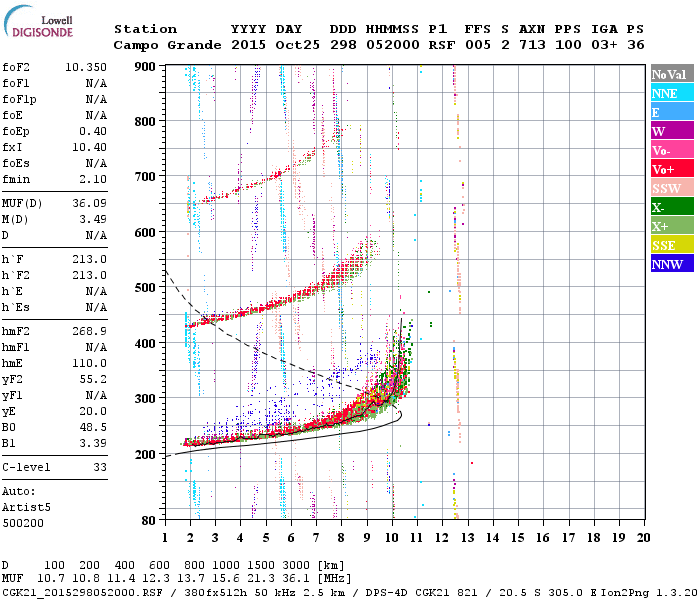700x600 pixels.
Task: Click the RSF program value
Action: click(x=442, y=45)
